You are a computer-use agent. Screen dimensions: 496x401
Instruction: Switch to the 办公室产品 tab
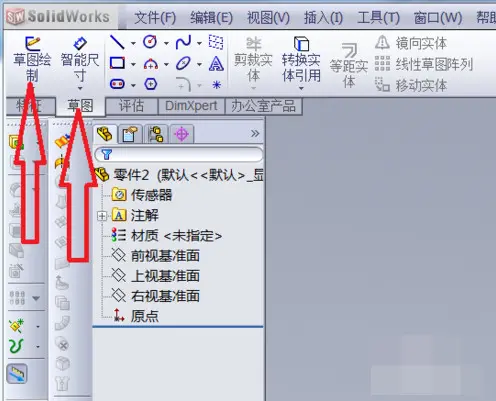click(263, 106)
